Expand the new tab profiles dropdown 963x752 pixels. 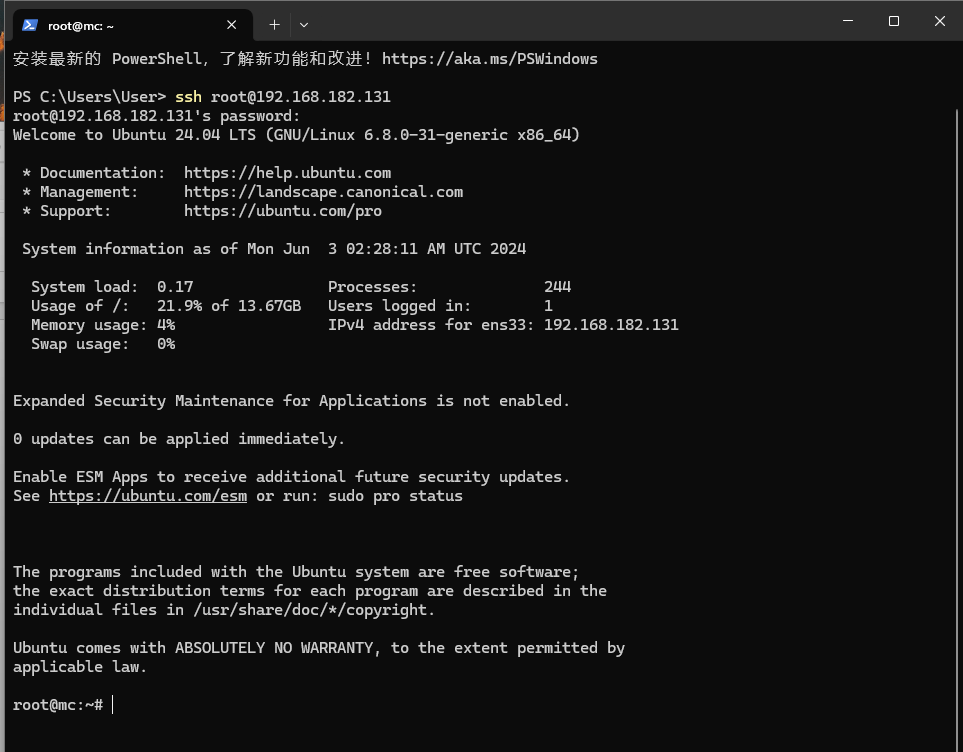click(304, 25)
